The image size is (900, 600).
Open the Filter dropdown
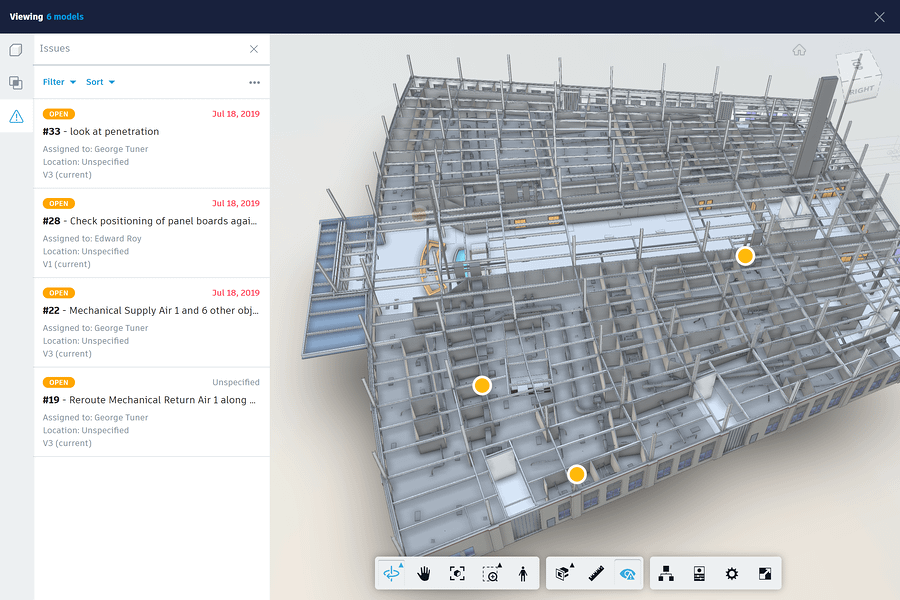59,82
